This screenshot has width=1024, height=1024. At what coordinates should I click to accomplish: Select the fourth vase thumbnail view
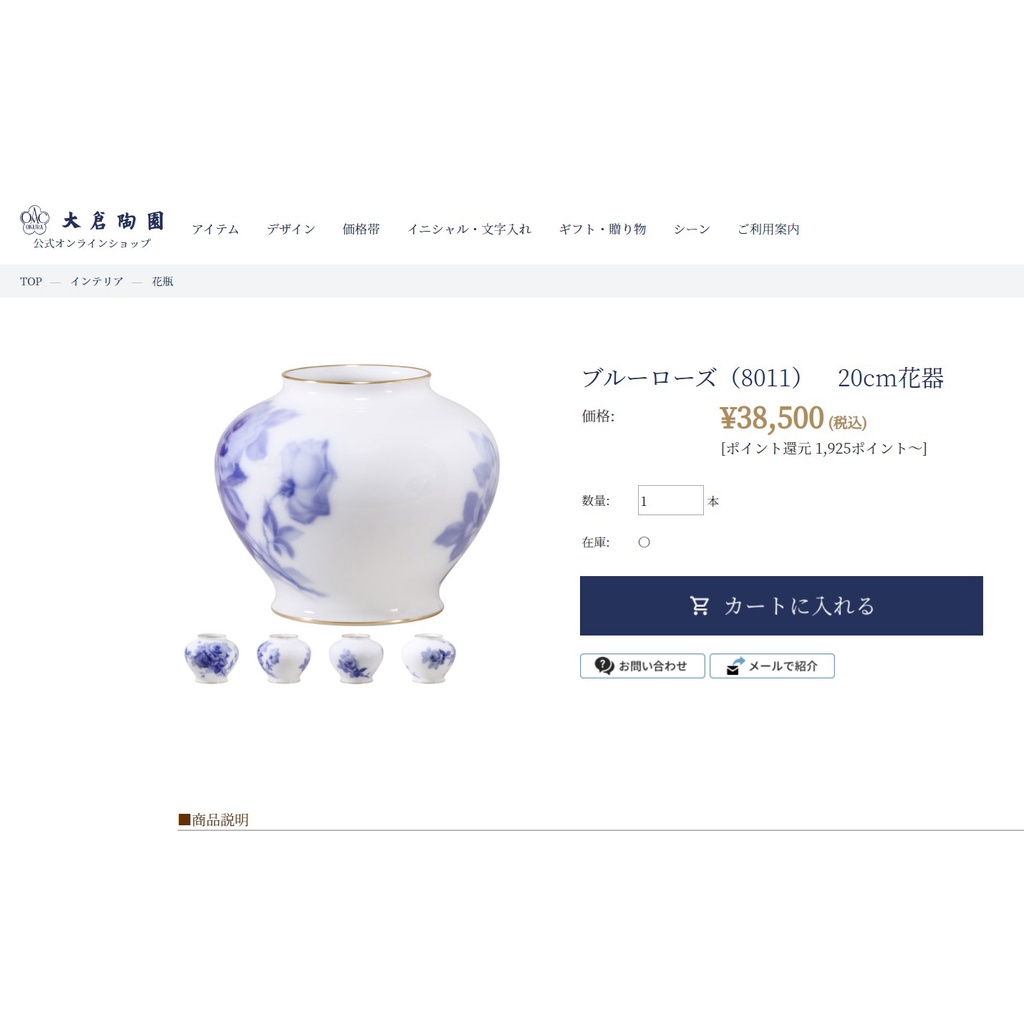[x=428, y=658]
